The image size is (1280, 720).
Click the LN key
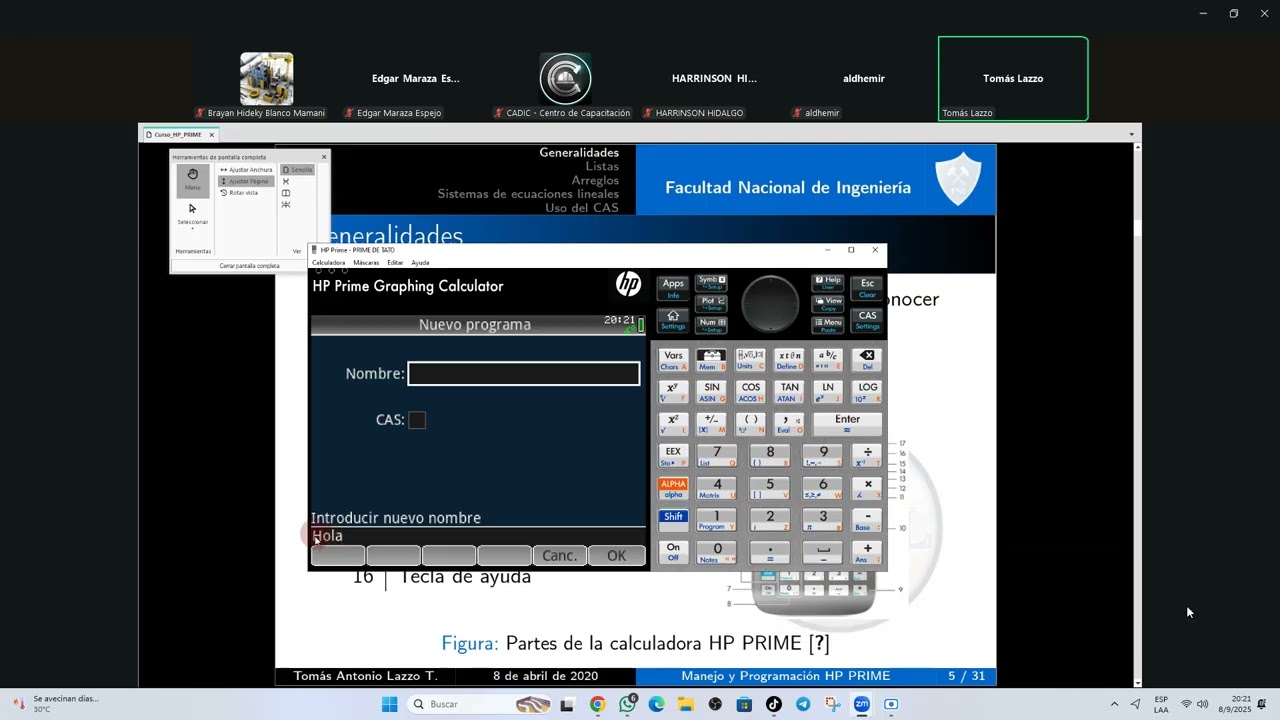tap(828, 392)
